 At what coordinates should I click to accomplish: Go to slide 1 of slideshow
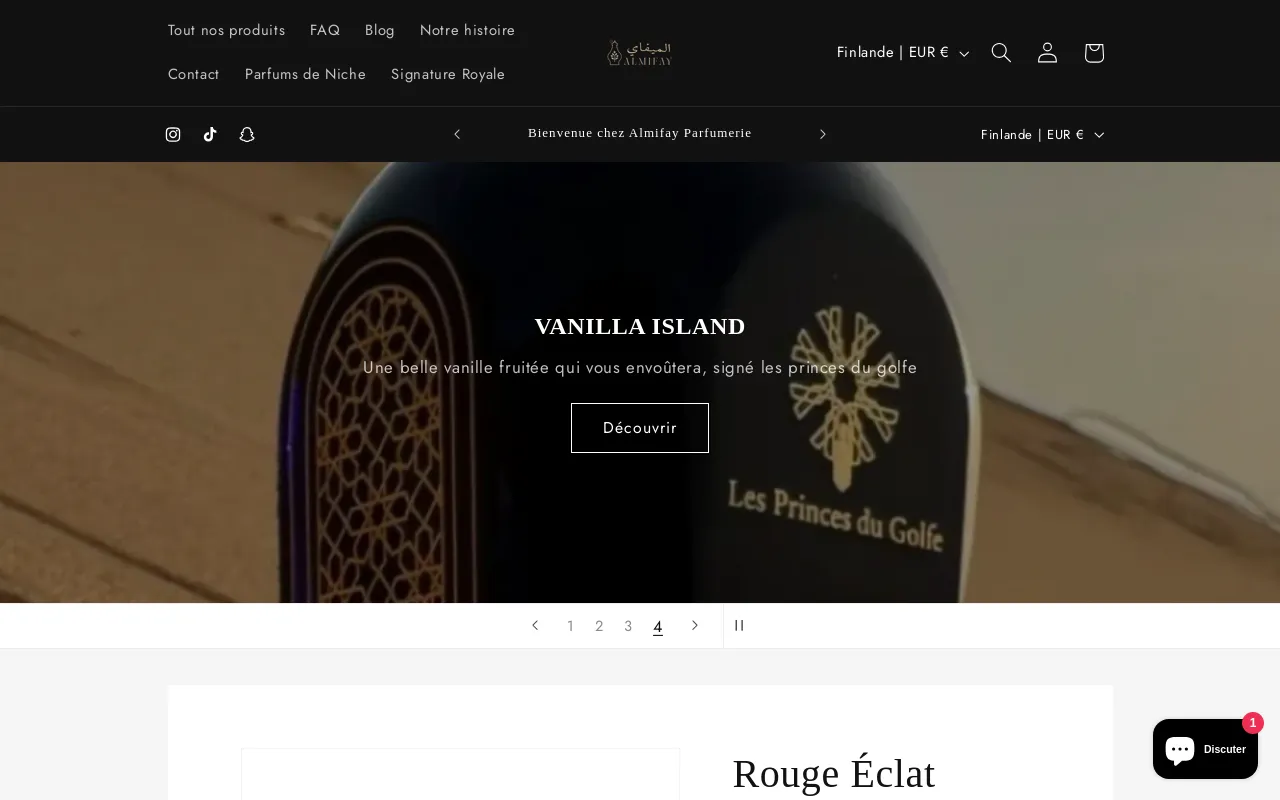coord(570,626)
